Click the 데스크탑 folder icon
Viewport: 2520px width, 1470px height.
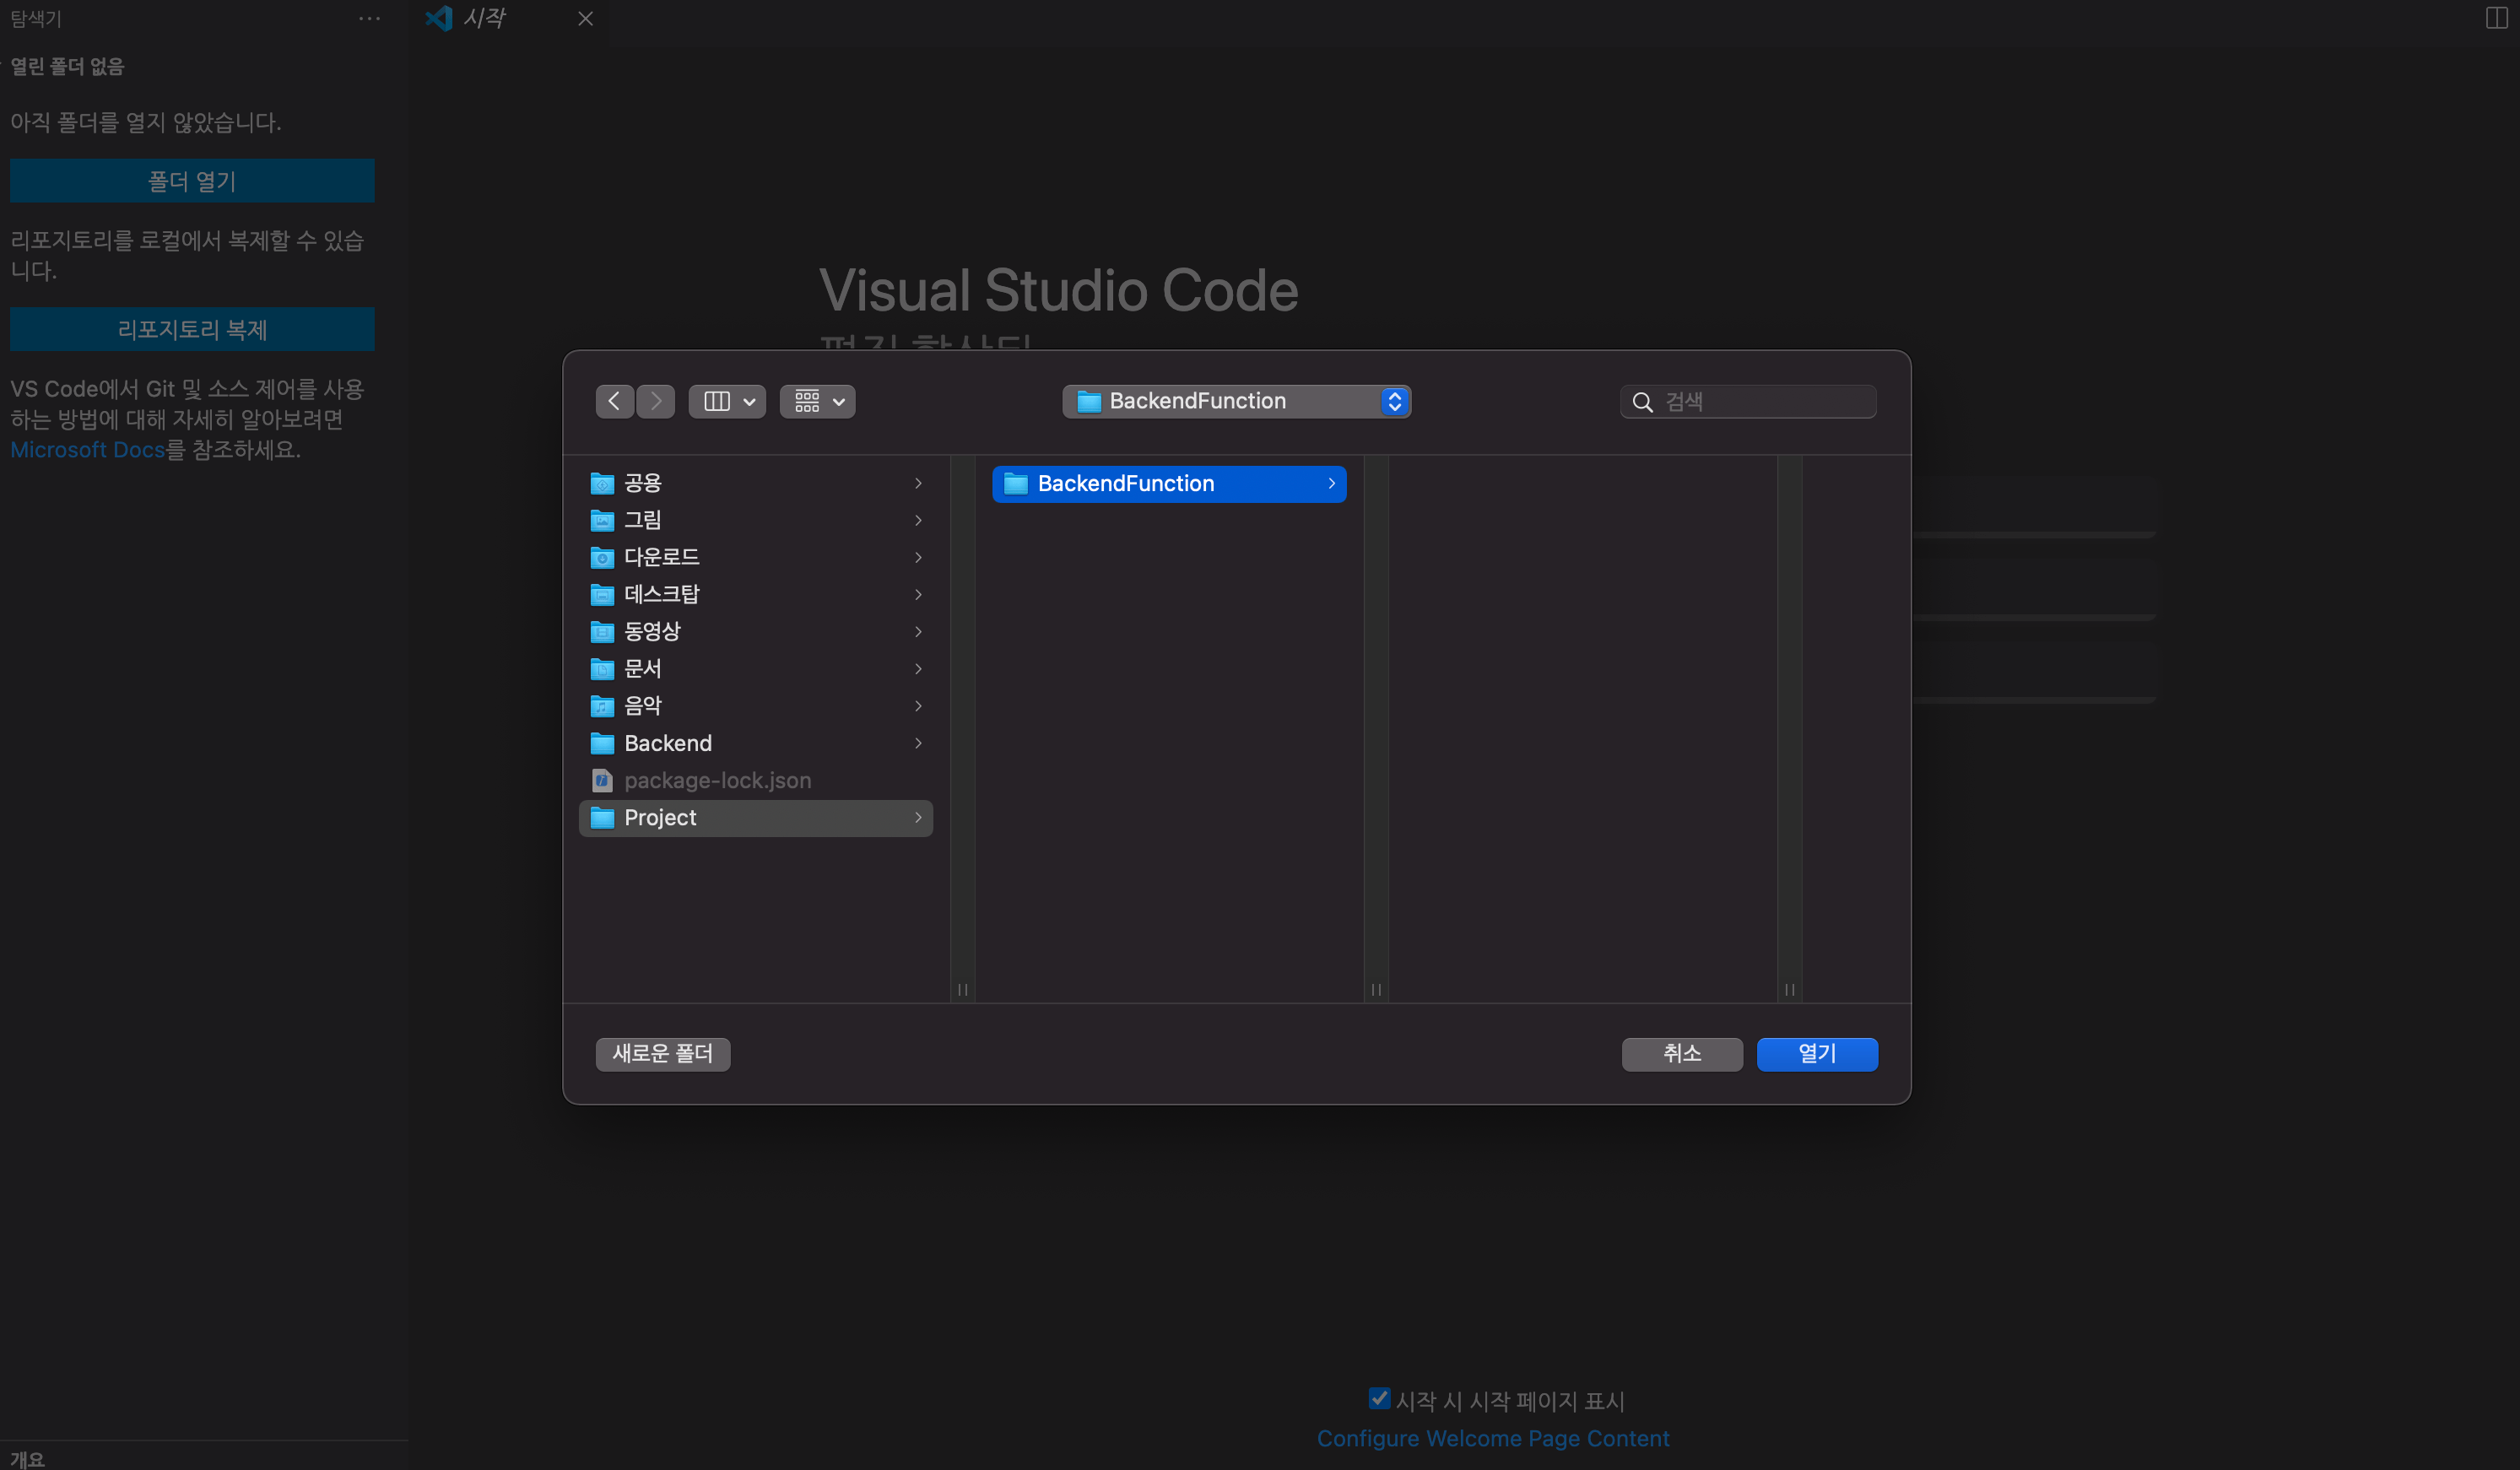pos(602,595)
